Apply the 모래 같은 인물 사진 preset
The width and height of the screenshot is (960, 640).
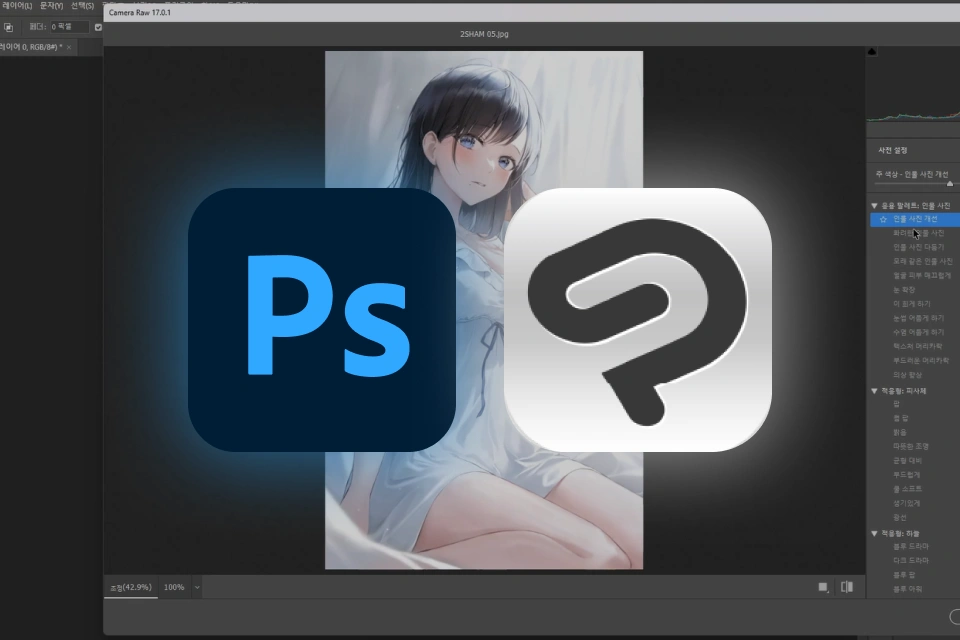tap(923, 262)
